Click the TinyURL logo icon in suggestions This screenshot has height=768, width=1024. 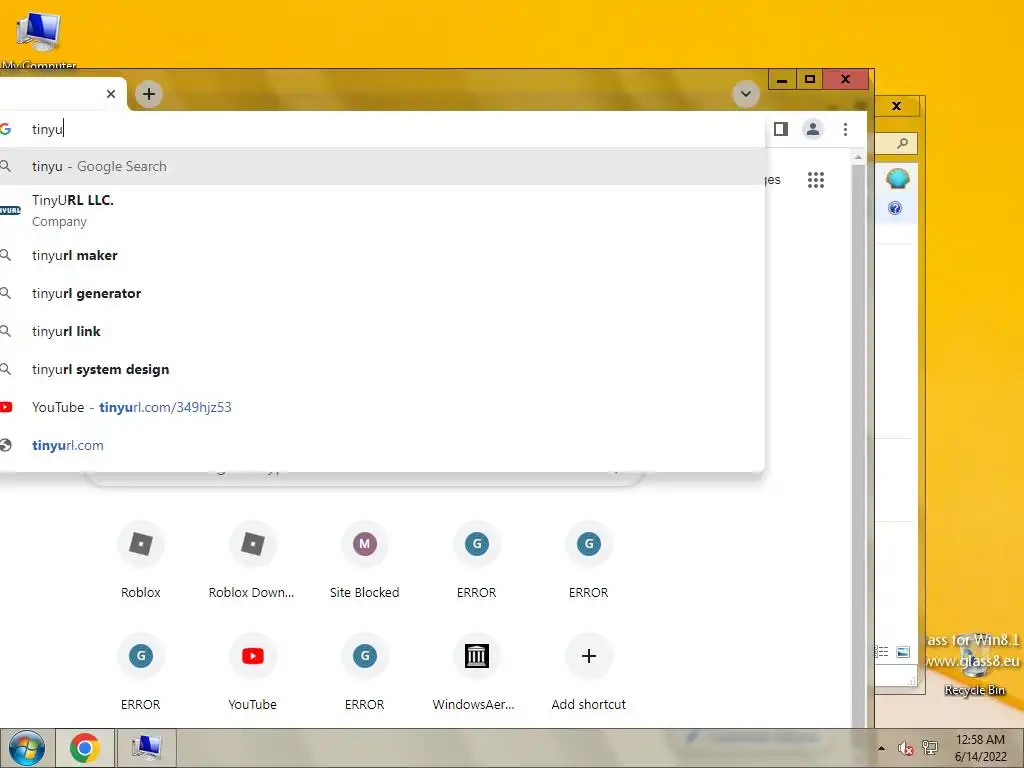coord(10,210)
